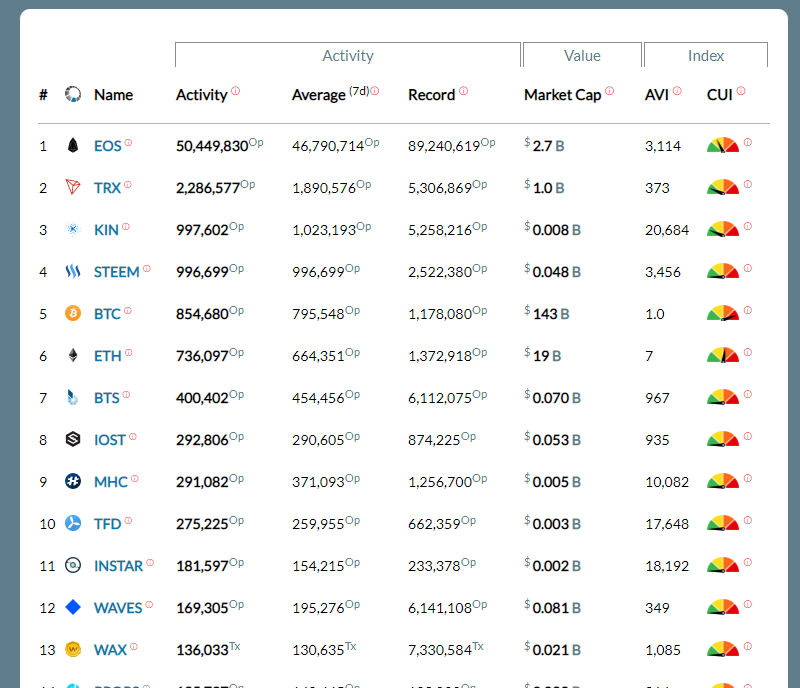Open the EOS coin link
The image size is (800, 688).
coord(108,146)
